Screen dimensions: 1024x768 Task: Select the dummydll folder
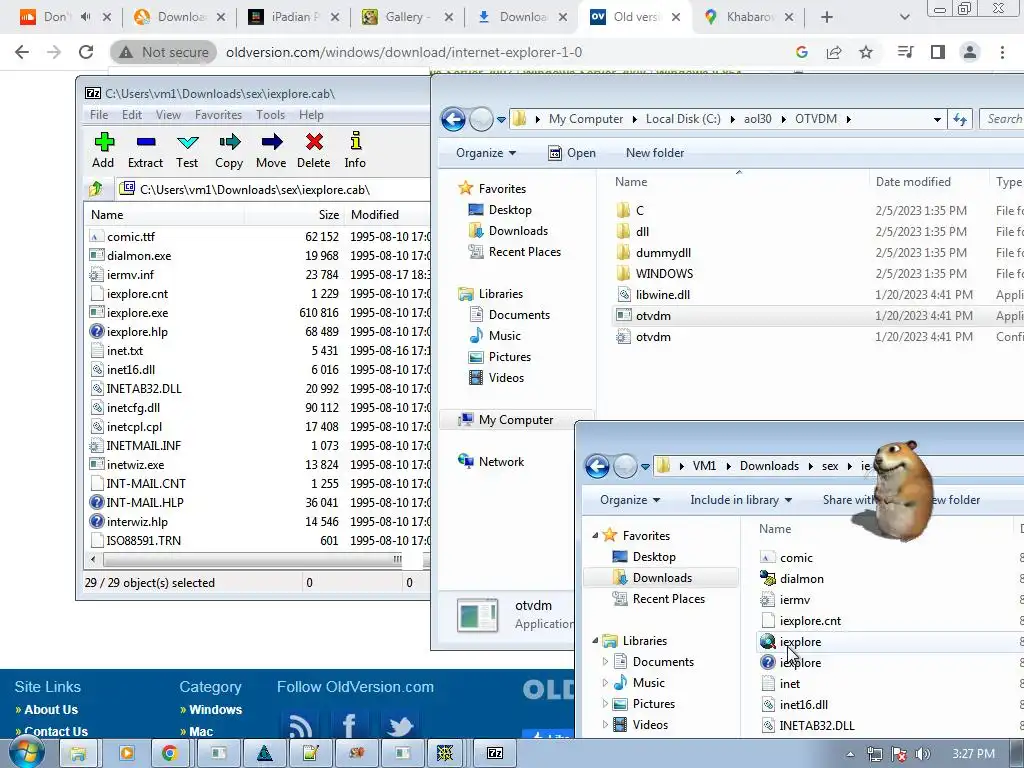[663, 253]
